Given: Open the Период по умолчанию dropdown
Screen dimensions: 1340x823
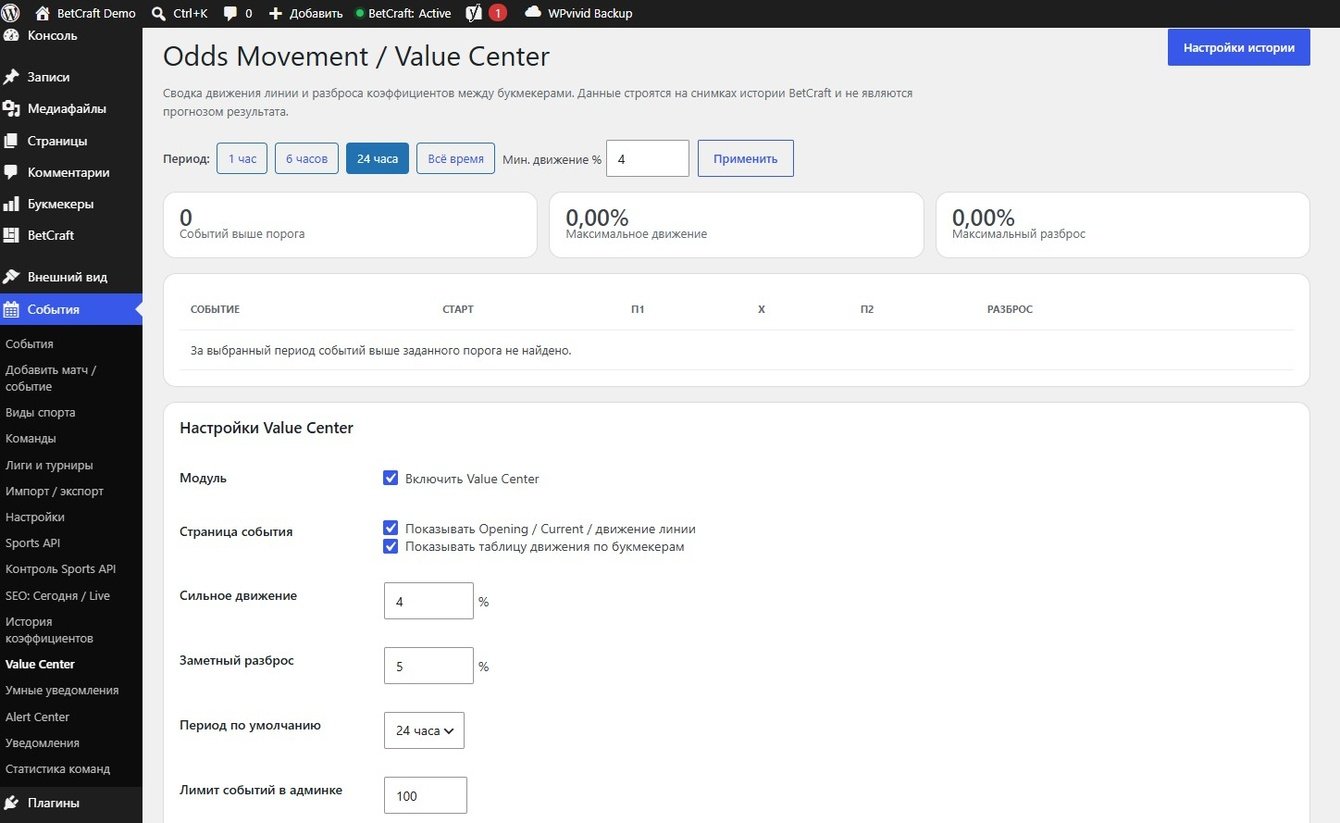Looking at the screenshot, I should [x=424, y=730].
